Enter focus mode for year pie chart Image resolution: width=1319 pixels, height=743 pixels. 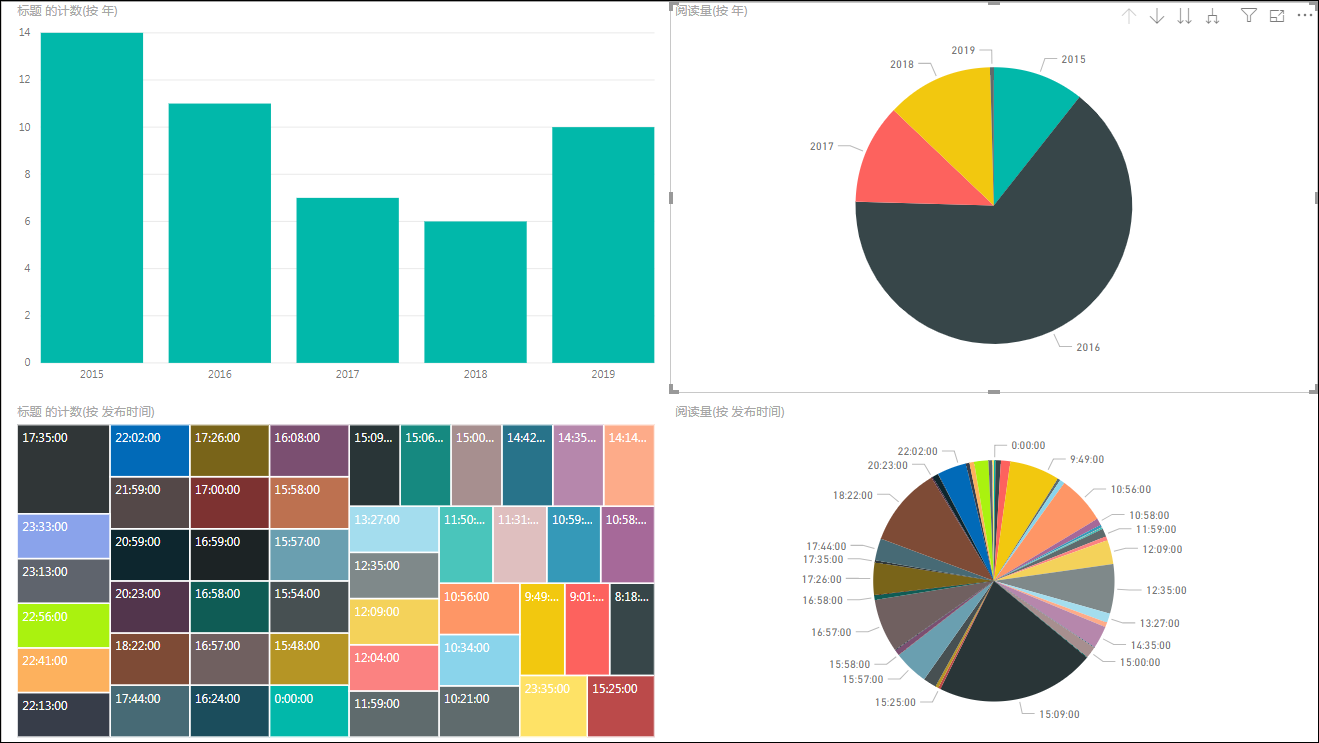pyautogui.click(x=1277, y=15)
